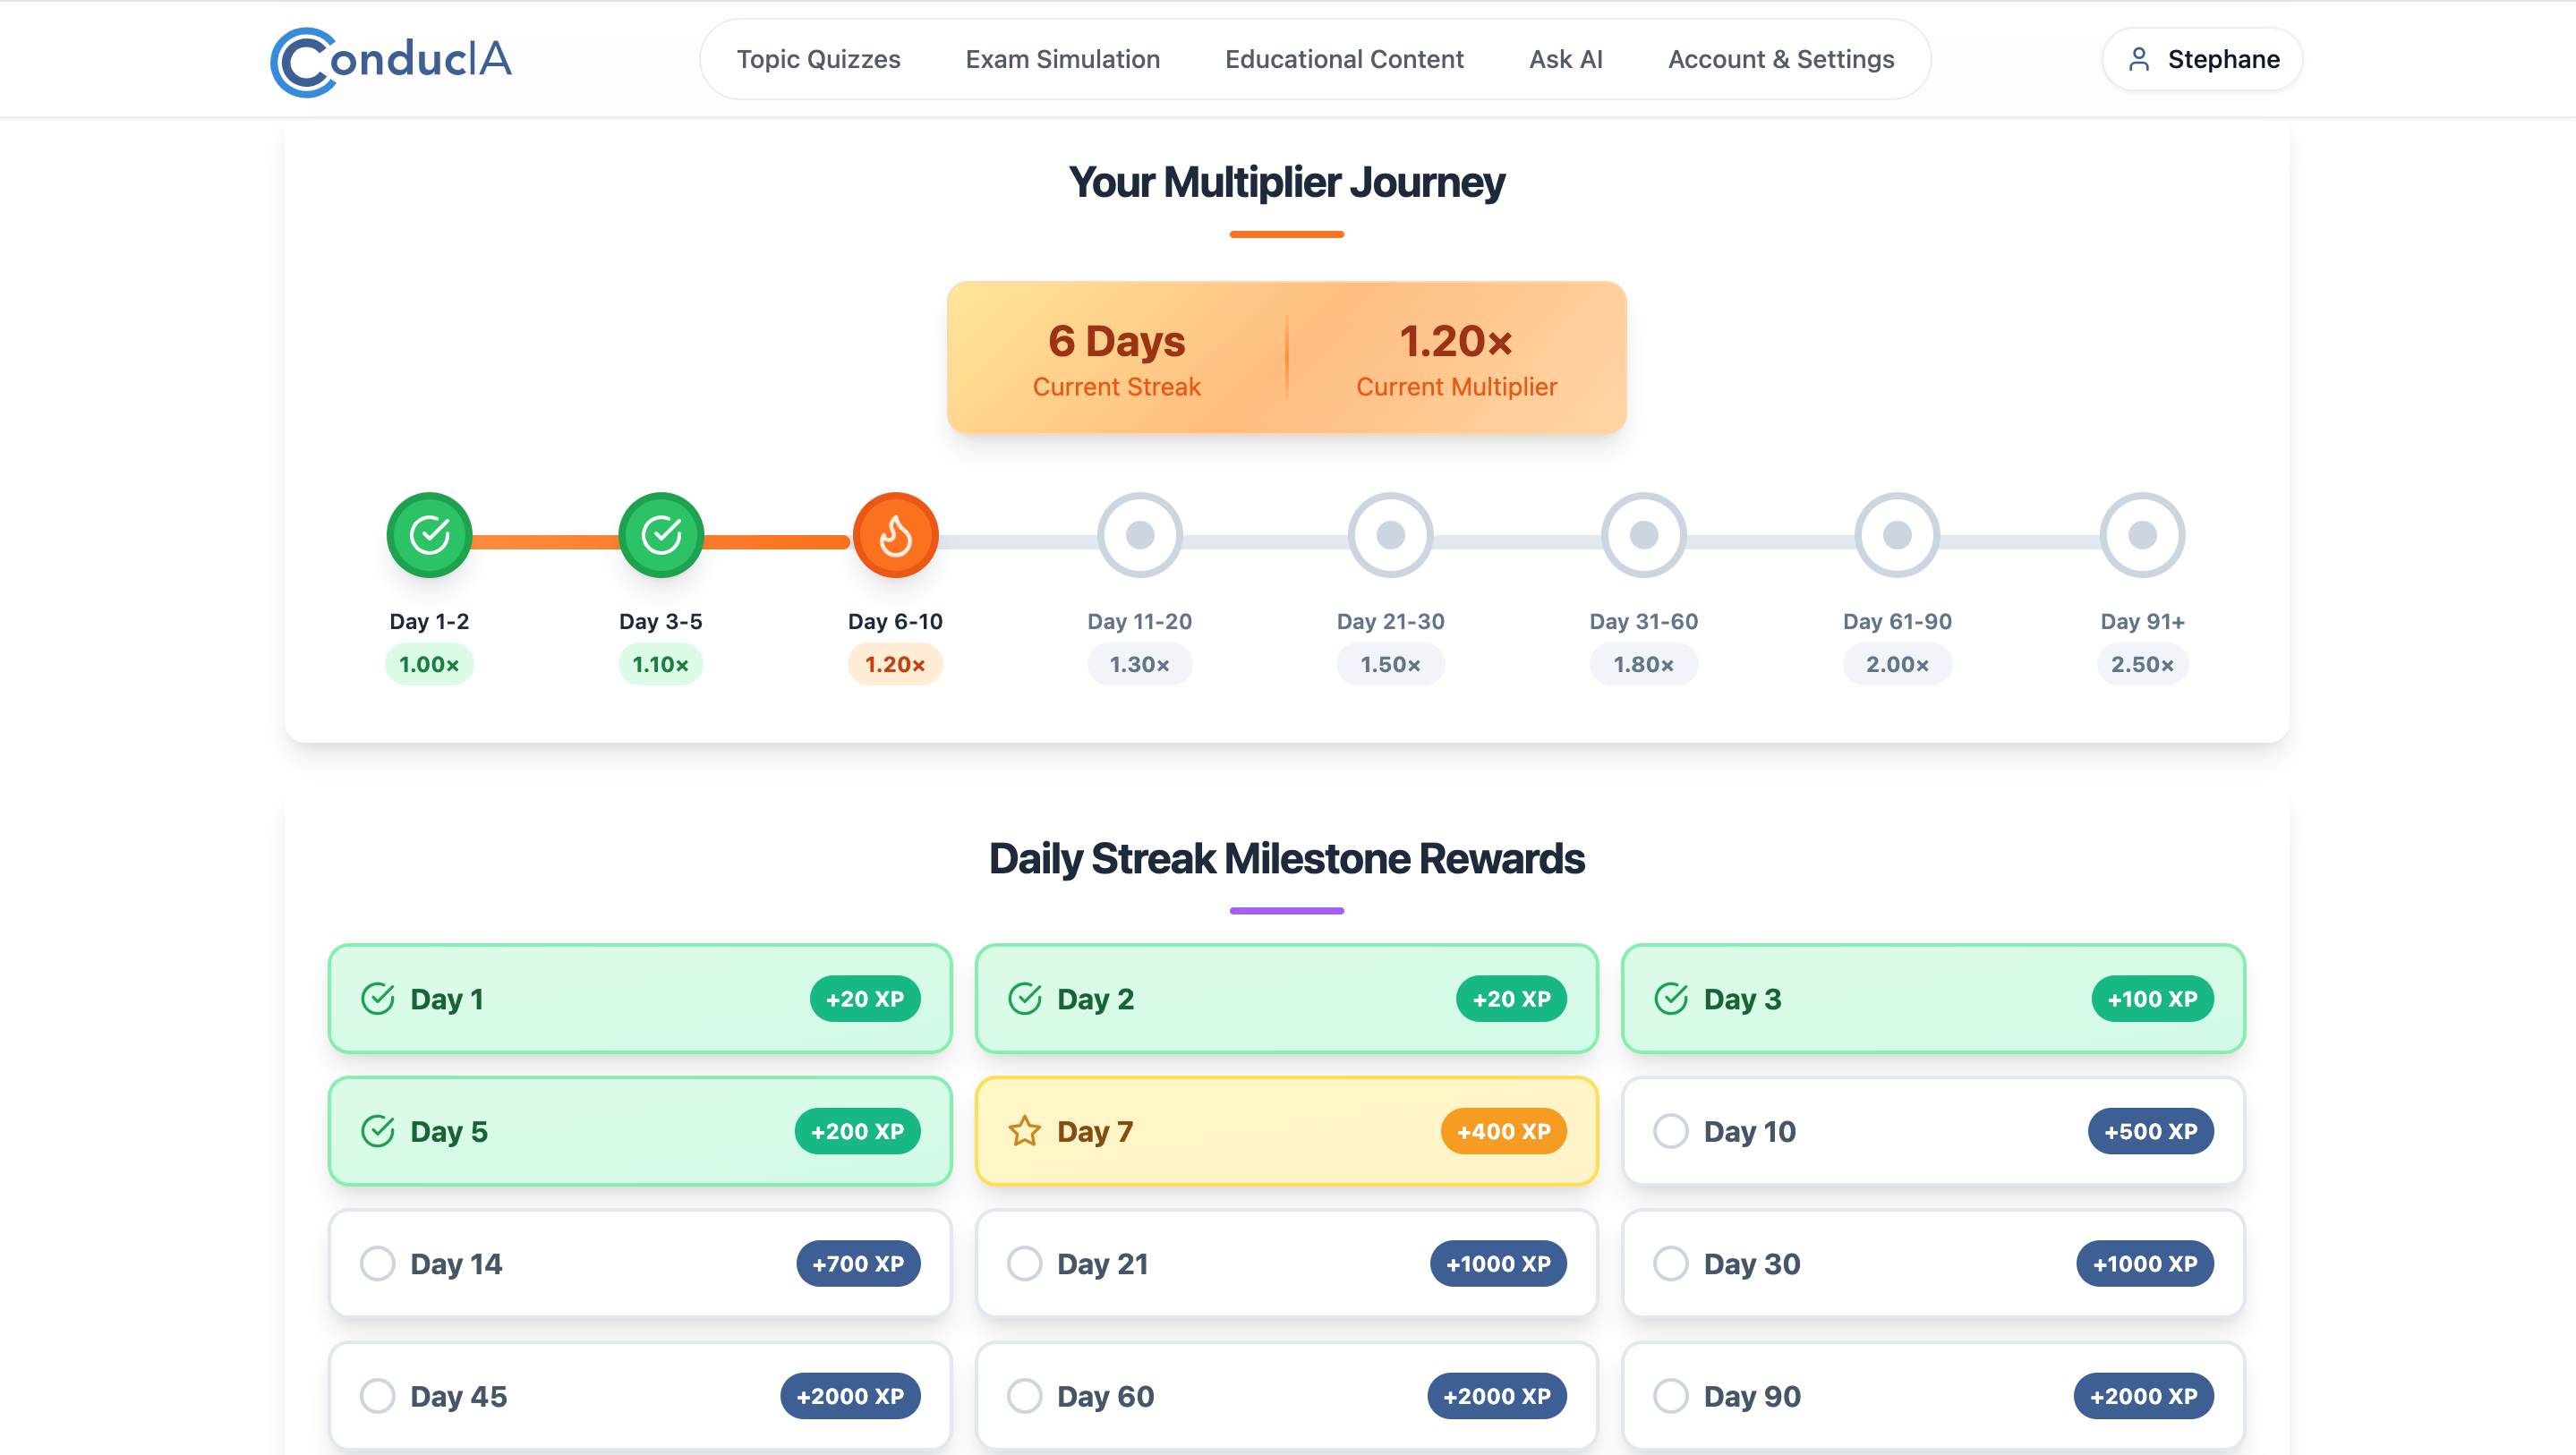Click the ConducIA logo

(390, 60)
